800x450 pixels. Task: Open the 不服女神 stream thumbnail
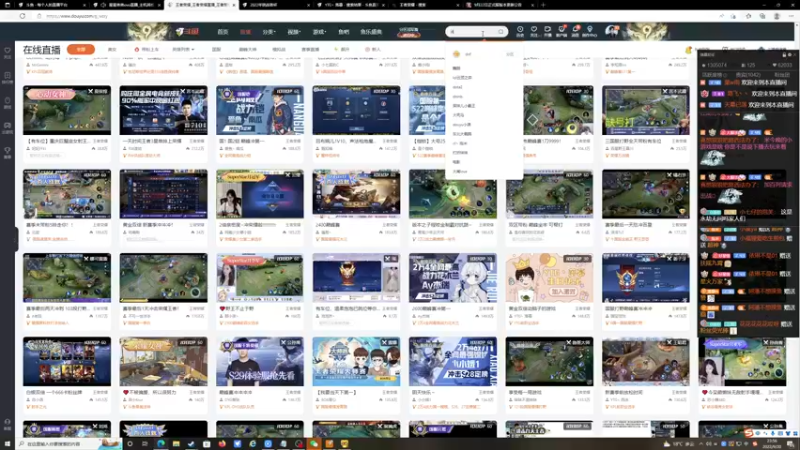tap(163, 361)
